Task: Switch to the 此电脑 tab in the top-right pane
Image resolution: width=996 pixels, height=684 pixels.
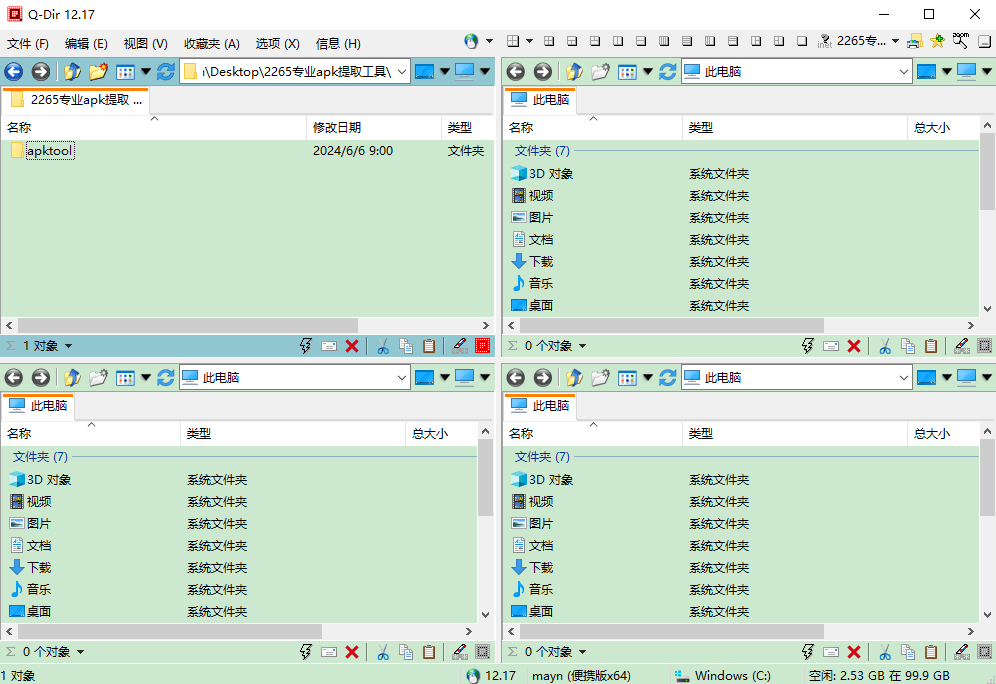Action: (541, 100)
